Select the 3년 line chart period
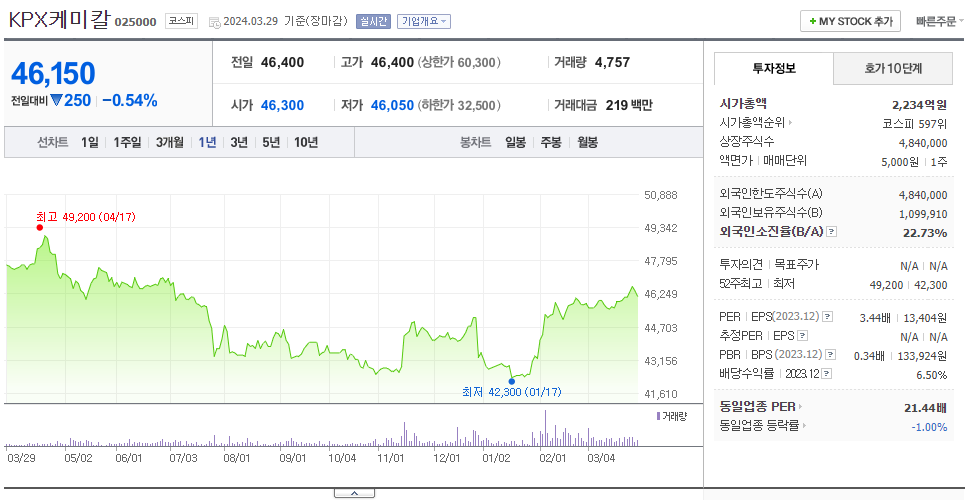 (x=239, y=143)
